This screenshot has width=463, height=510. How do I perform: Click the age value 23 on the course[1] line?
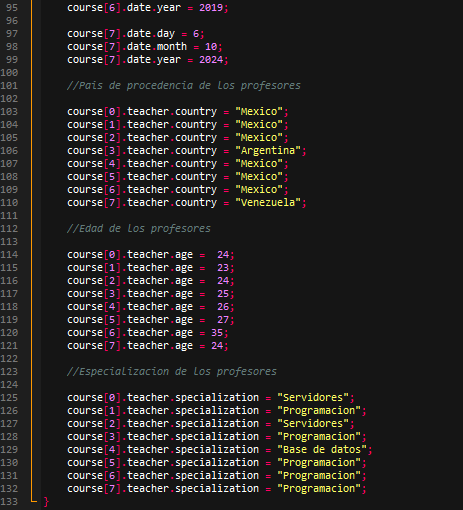(223, 268)
